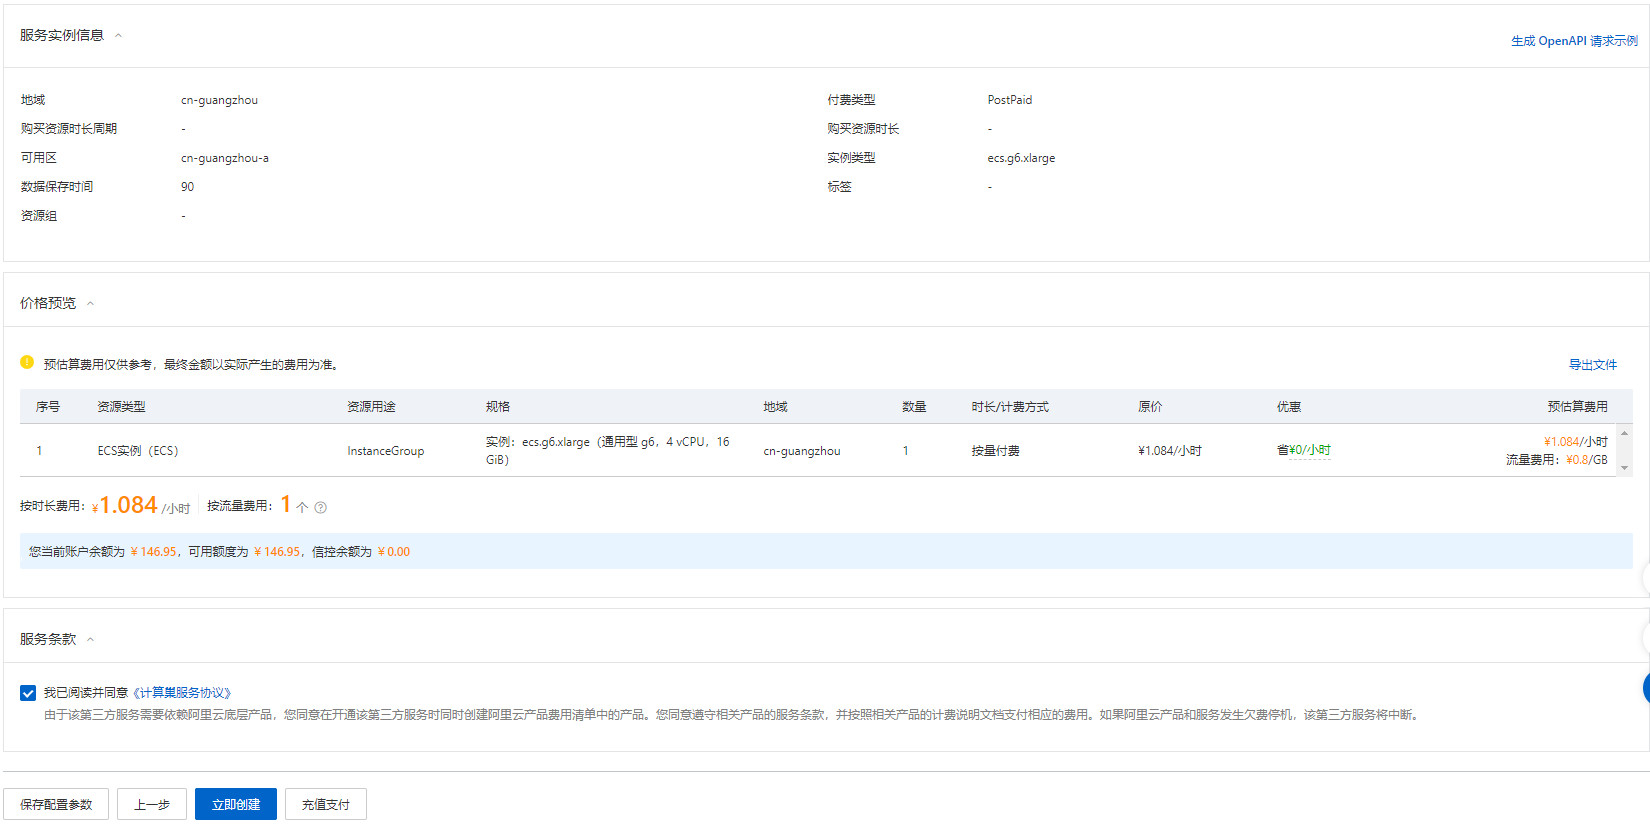
Task: Uncheck the 我已阅读并同意 agreement checkbox
Action: click(28, 693)
